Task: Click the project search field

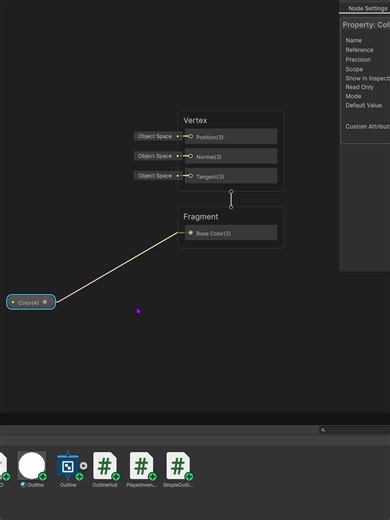Action: [x=355, y=430]
